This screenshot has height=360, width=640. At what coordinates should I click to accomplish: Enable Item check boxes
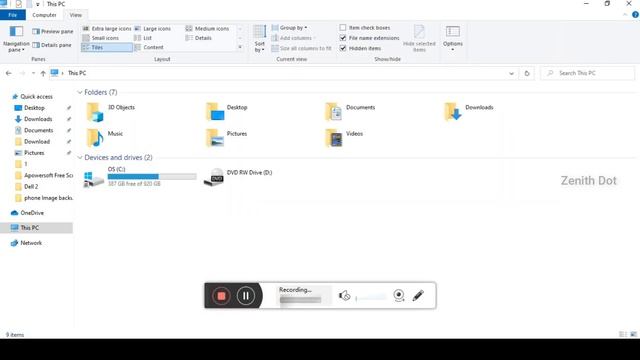[x=343, y=27]
